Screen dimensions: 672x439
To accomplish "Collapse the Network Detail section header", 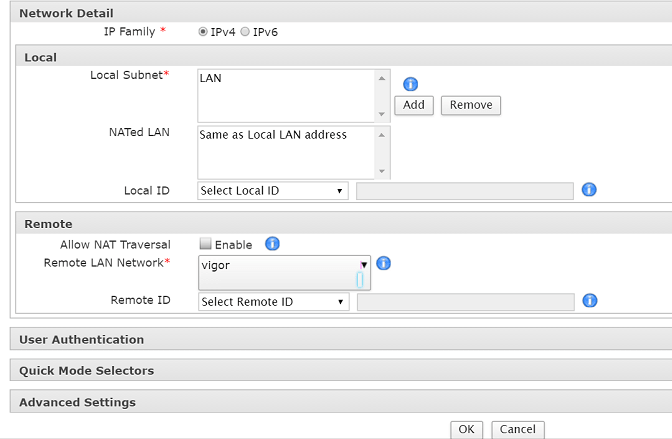I will click(341, 13).
